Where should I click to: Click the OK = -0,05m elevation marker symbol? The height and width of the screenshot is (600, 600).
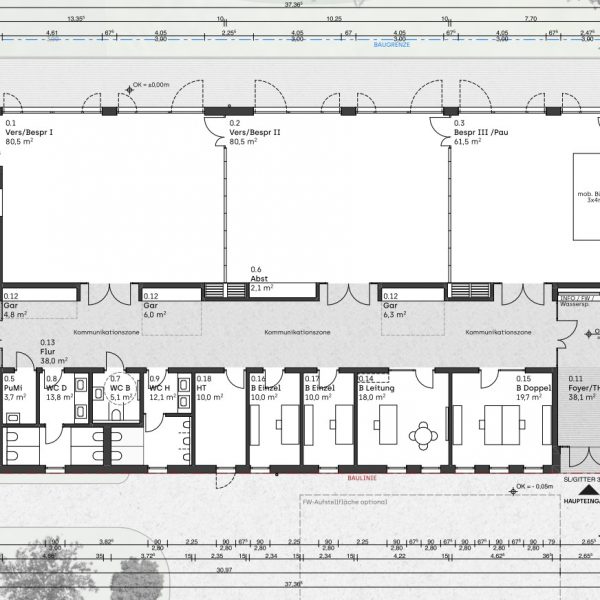pyautogui.click(x=507, y=487)
